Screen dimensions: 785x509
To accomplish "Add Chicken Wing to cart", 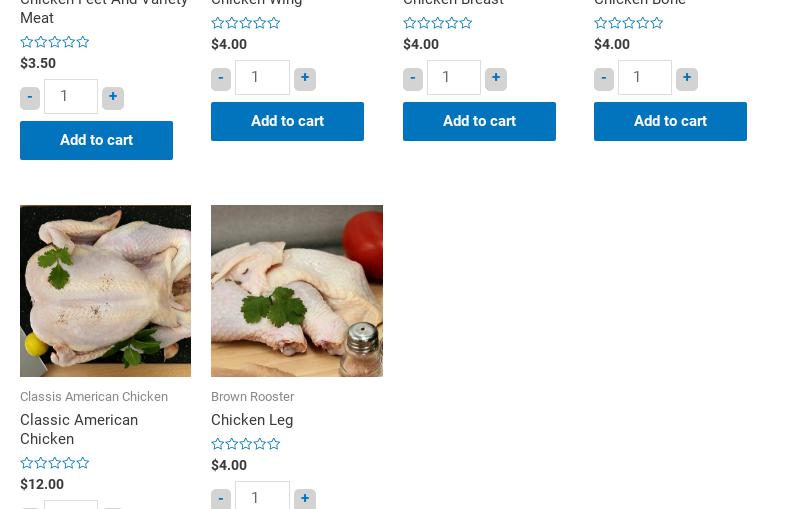I will point(287,121).
